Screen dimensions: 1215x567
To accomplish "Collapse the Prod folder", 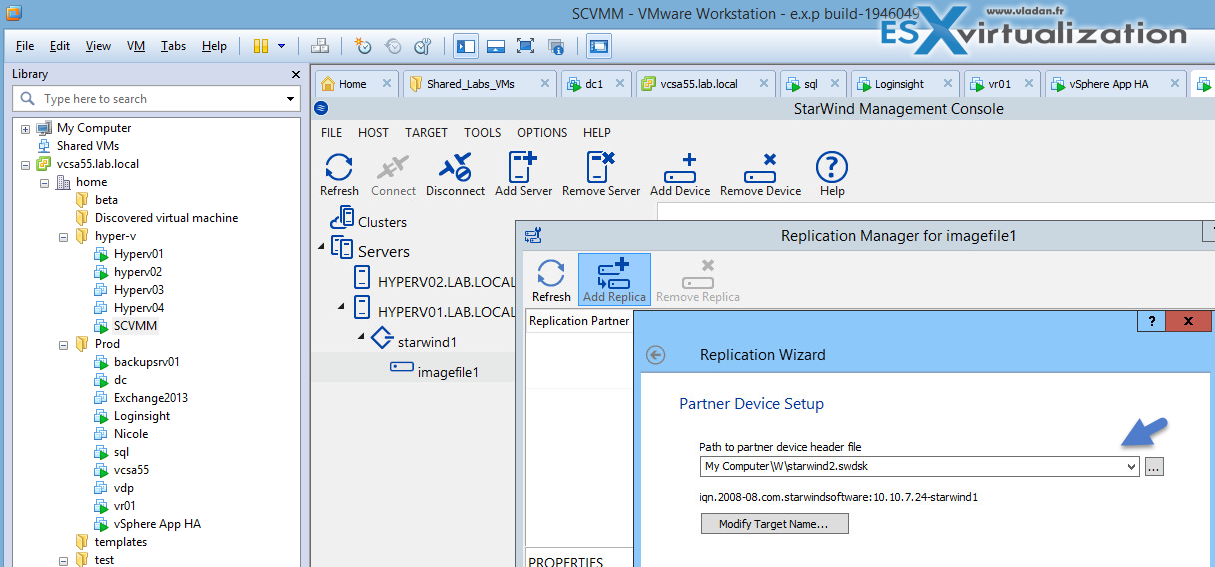I will point(62,344).
